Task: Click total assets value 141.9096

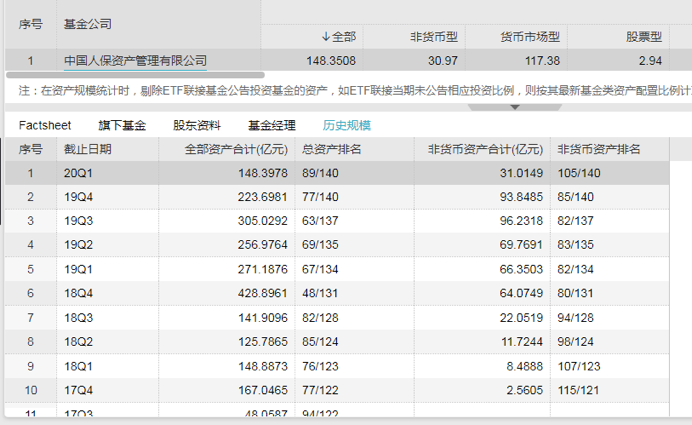Action: [263, 318]
